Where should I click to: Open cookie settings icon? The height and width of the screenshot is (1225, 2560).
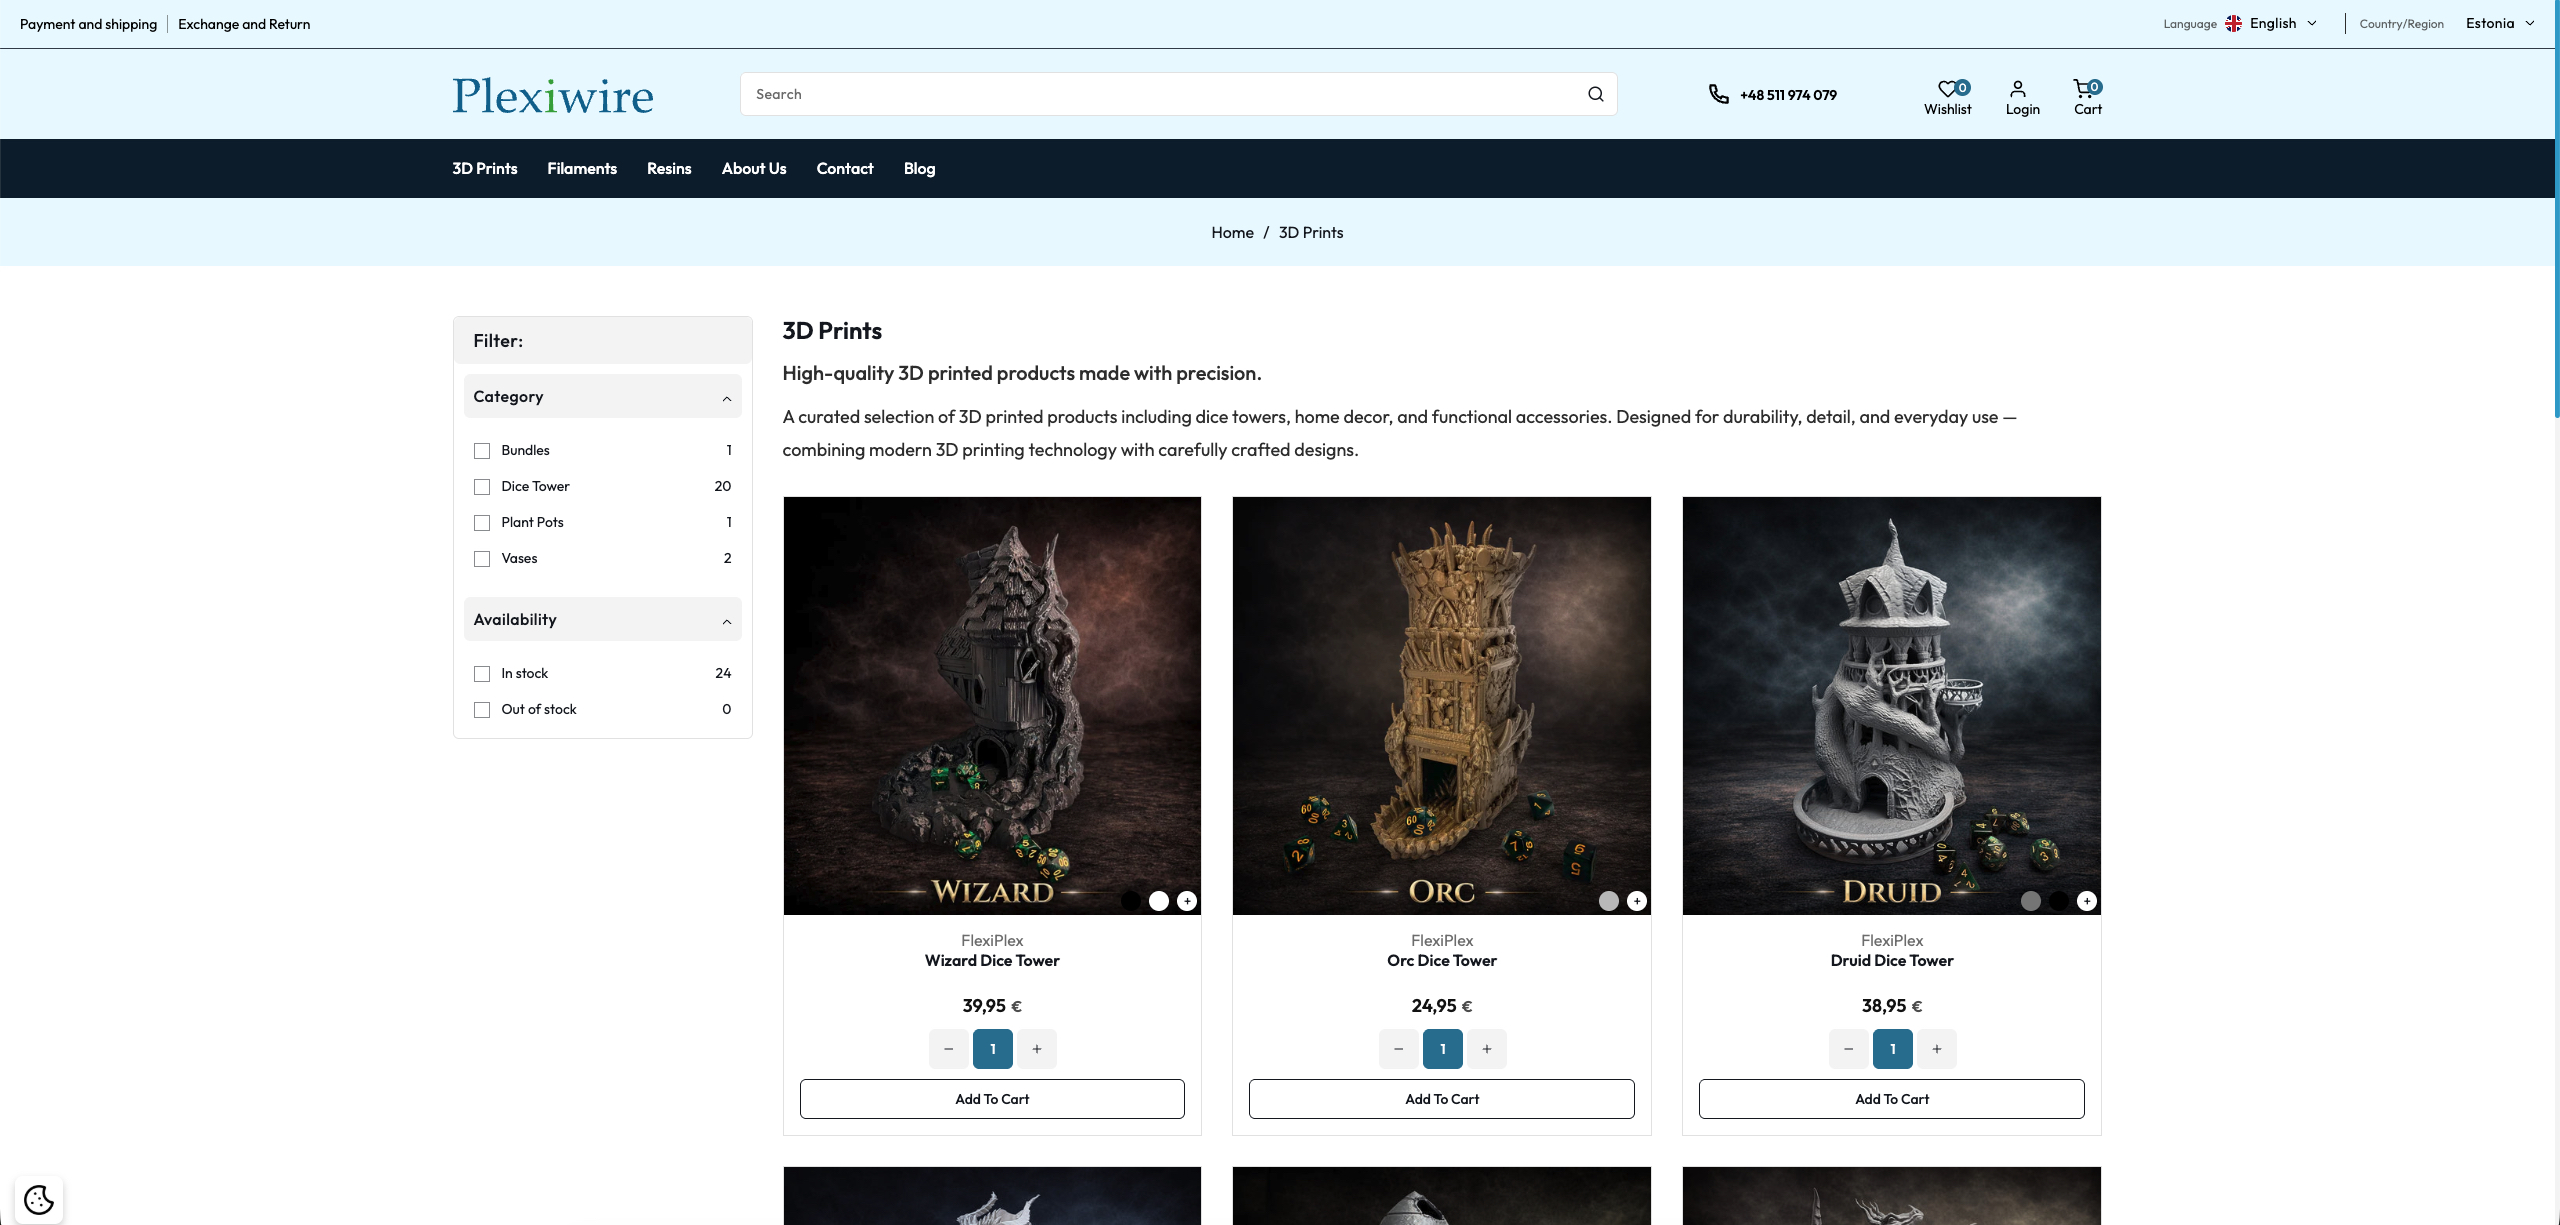click(39, 1199)
